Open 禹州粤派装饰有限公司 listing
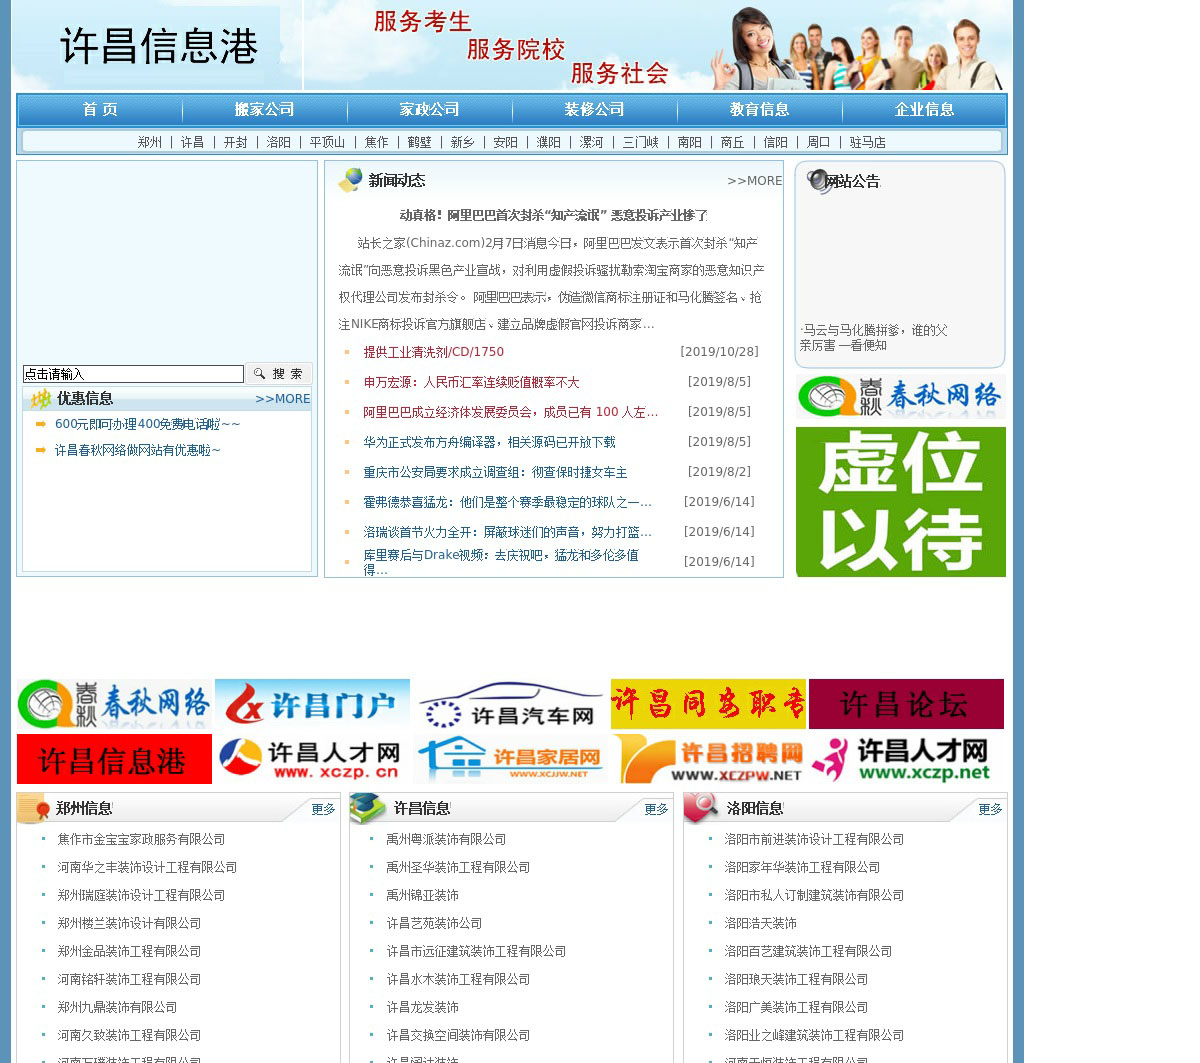1200x1063 pixels. (x=446, y=840)
